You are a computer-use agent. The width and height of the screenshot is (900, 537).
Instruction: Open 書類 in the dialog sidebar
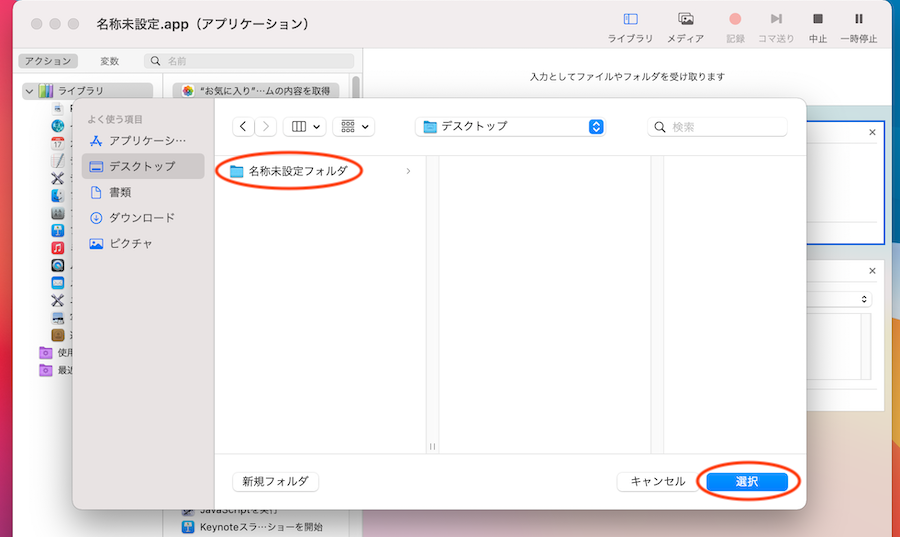click(143, 192)
